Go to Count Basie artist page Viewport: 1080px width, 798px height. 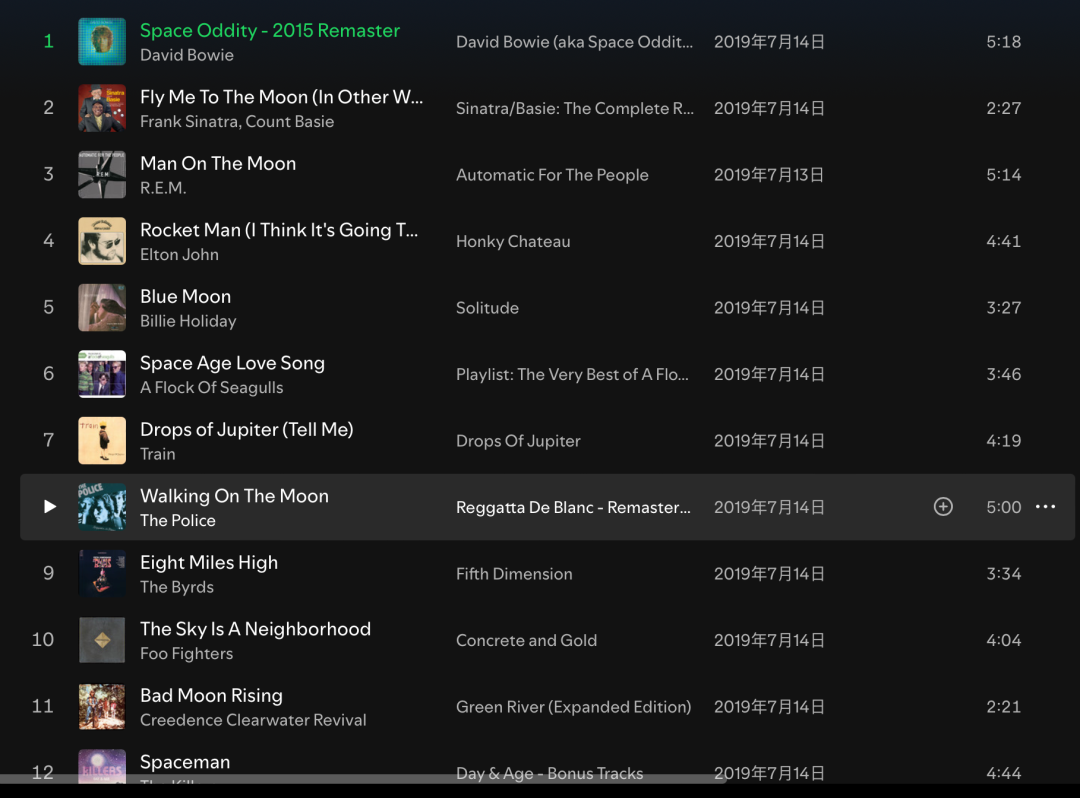tap(290, 122)
